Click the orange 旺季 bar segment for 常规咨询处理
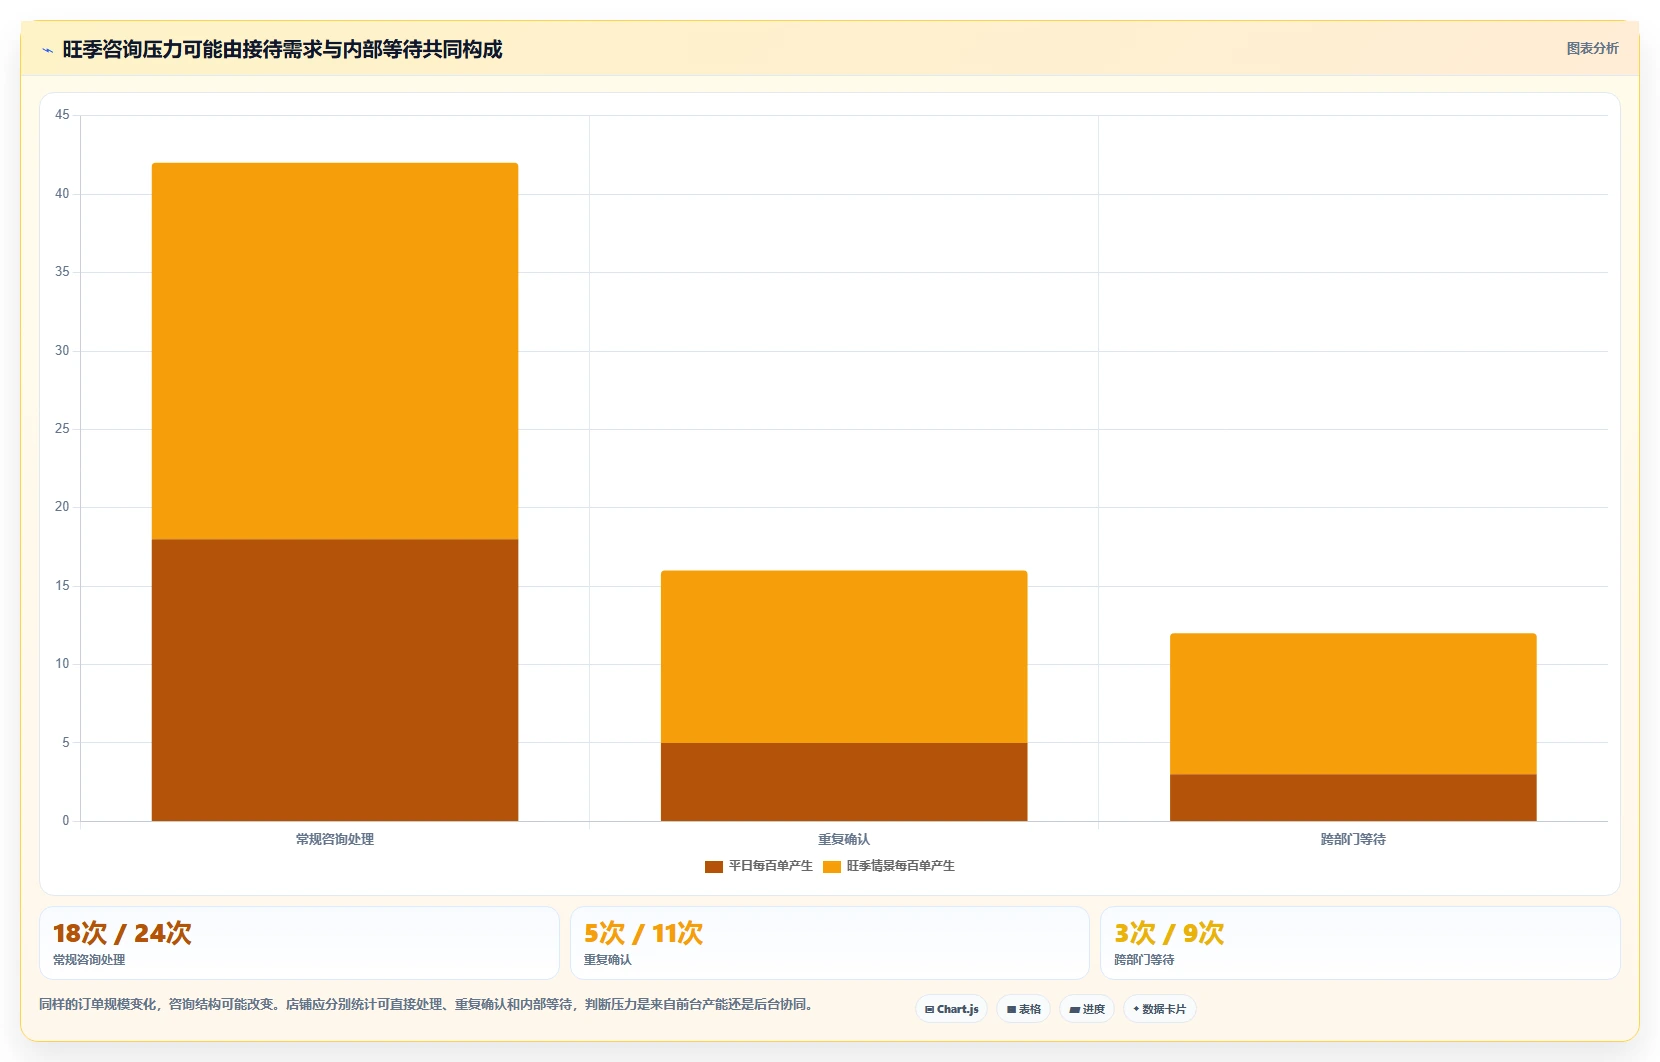Image resolution: width=1660 pixels, height=1062 pixels. pyautogui.click(x=335, y=351)
